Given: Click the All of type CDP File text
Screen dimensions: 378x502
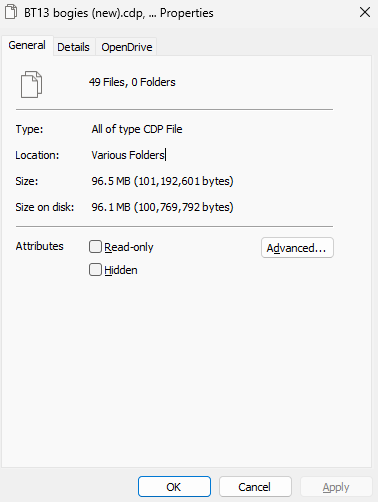Looking at the screenshot, I should (137, 129).
